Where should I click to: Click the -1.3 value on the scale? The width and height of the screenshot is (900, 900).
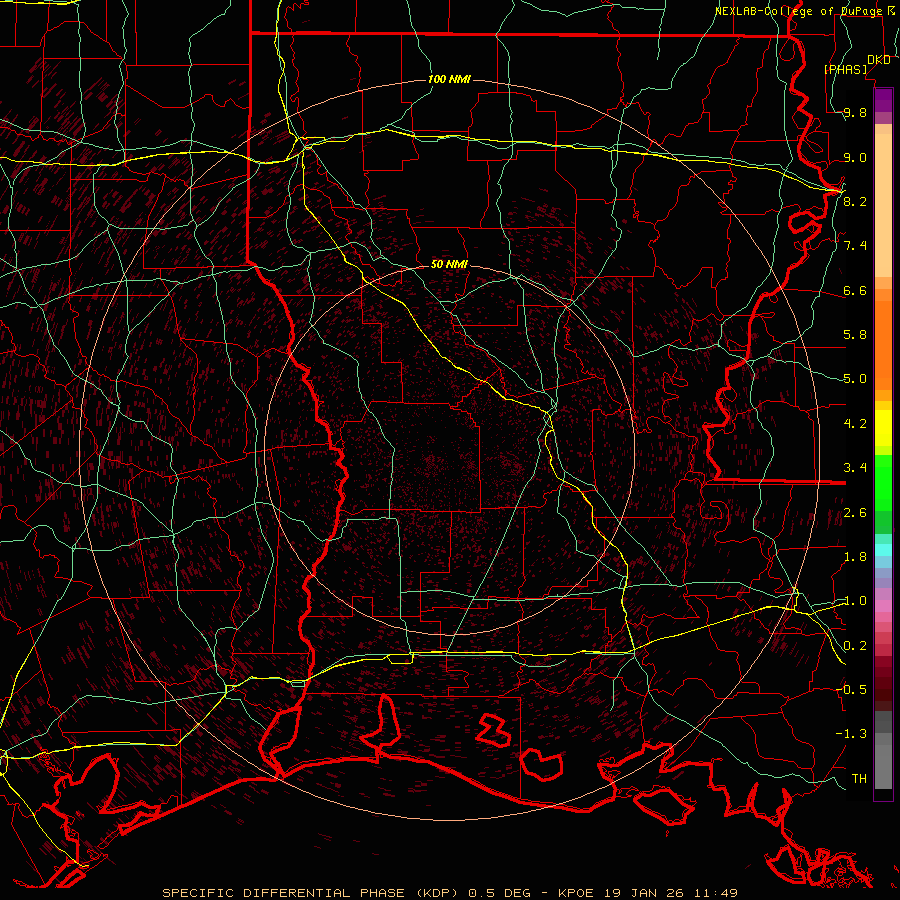851,734
